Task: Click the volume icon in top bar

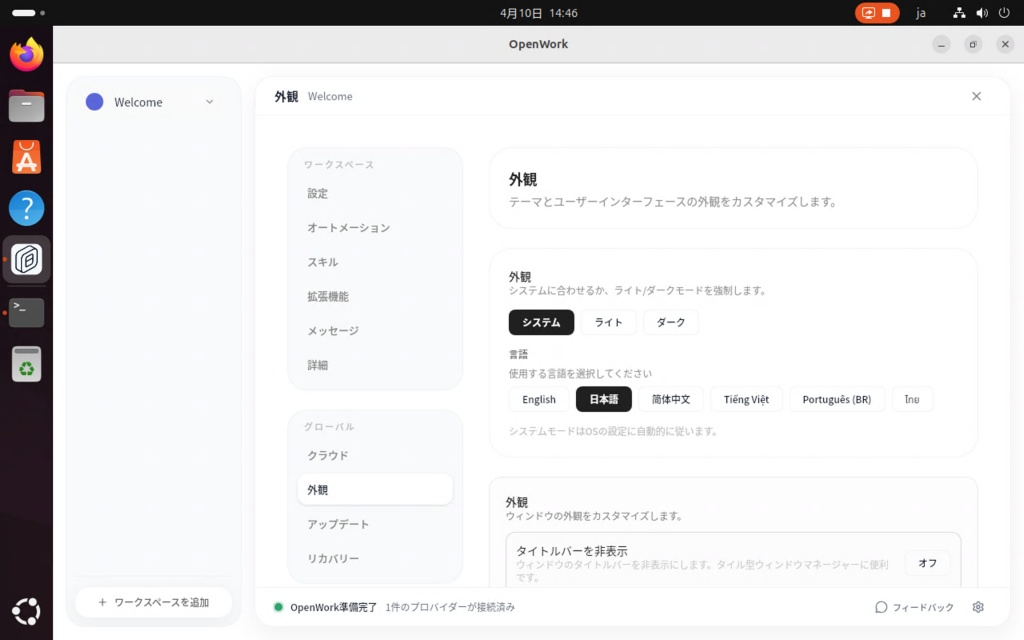Action: (981, 13)
